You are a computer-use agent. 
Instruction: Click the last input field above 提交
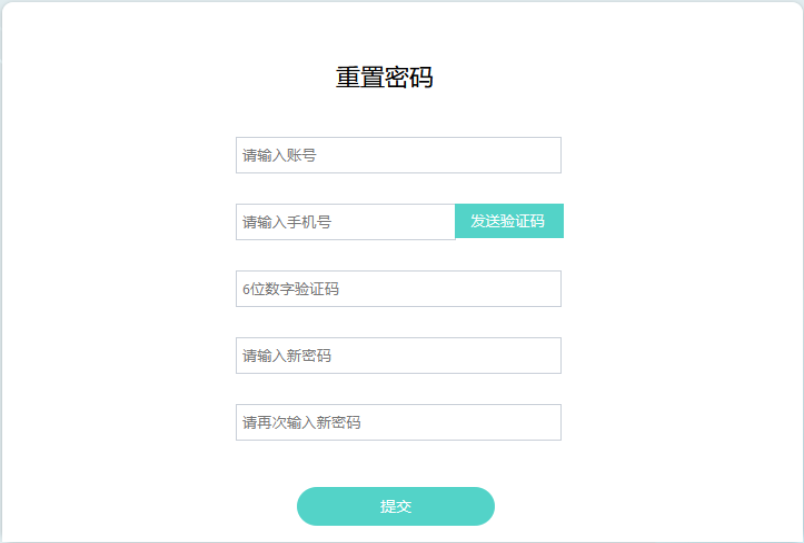pyautogui.click(x=398, y=422)
